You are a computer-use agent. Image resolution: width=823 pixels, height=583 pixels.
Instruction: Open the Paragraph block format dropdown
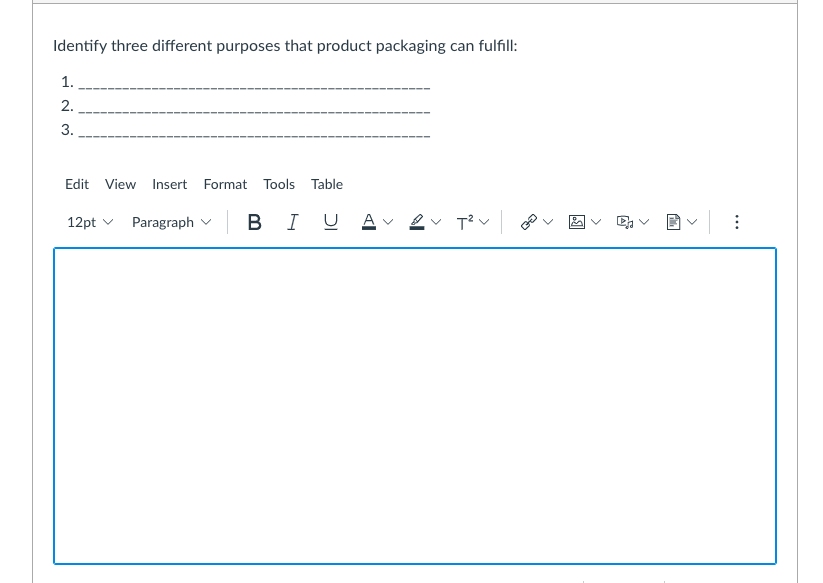[x=171, y=222]
